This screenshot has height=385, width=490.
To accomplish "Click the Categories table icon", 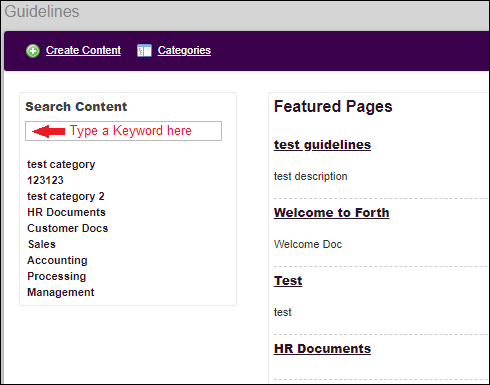I will tap(144, 51).
